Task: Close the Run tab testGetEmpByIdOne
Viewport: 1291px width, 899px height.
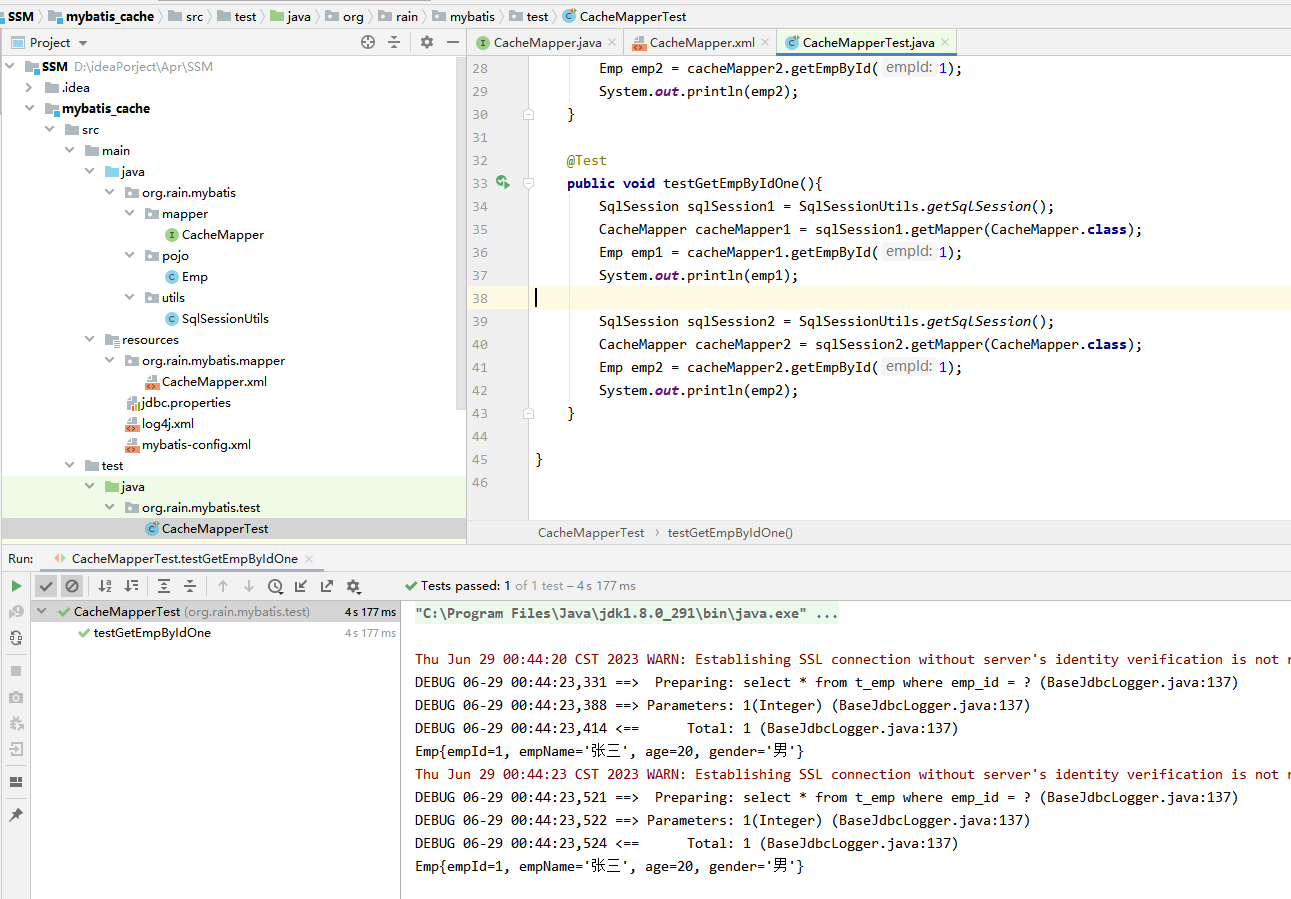Action: pyautogui.click(x=308, y=559)
